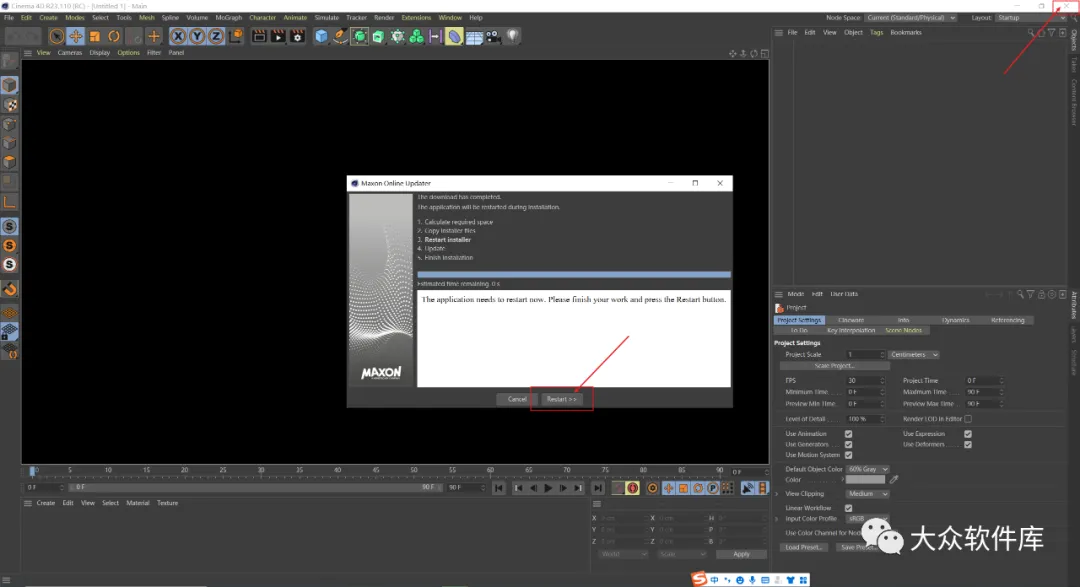The image size is (1080, 587).
Task: Select the Rotate tool icon
Action: click(x=114, y=36)
